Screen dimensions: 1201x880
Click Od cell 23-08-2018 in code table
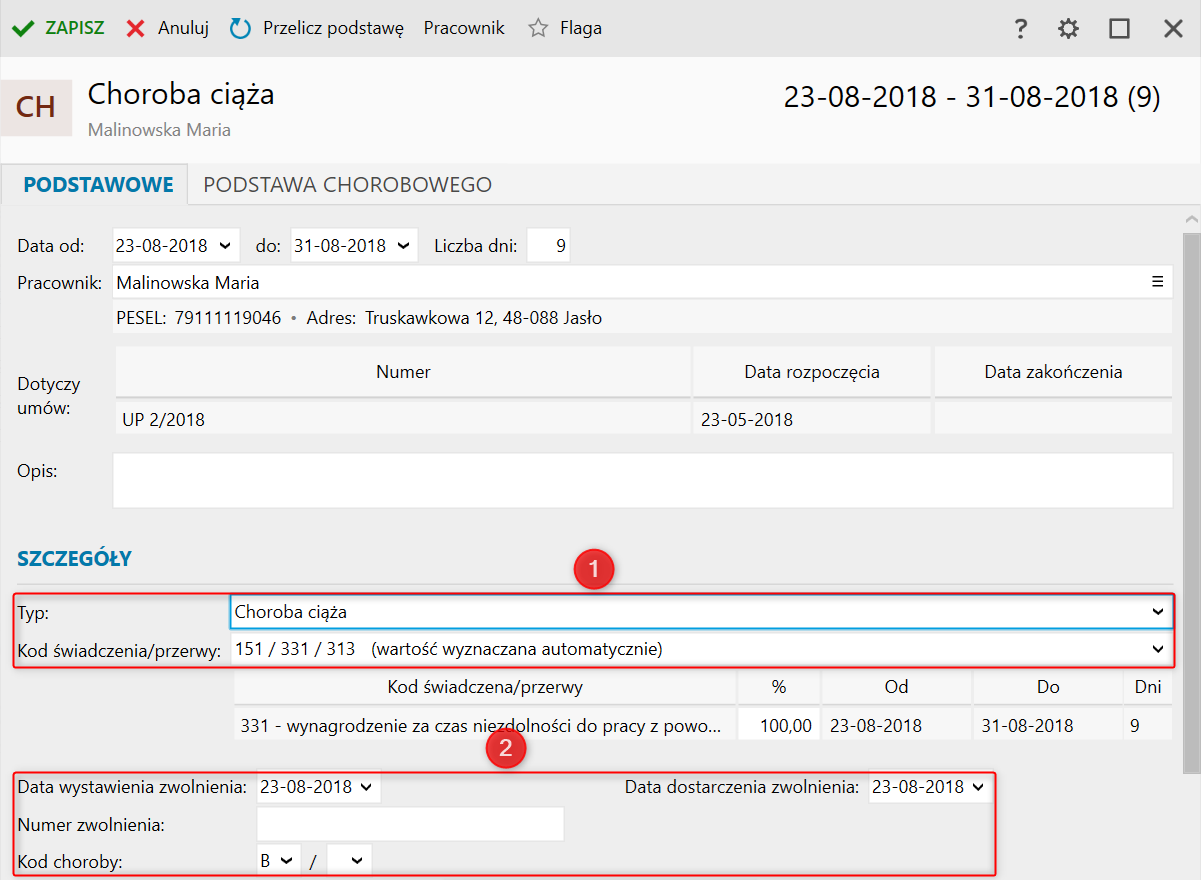[x=896, y=725]
